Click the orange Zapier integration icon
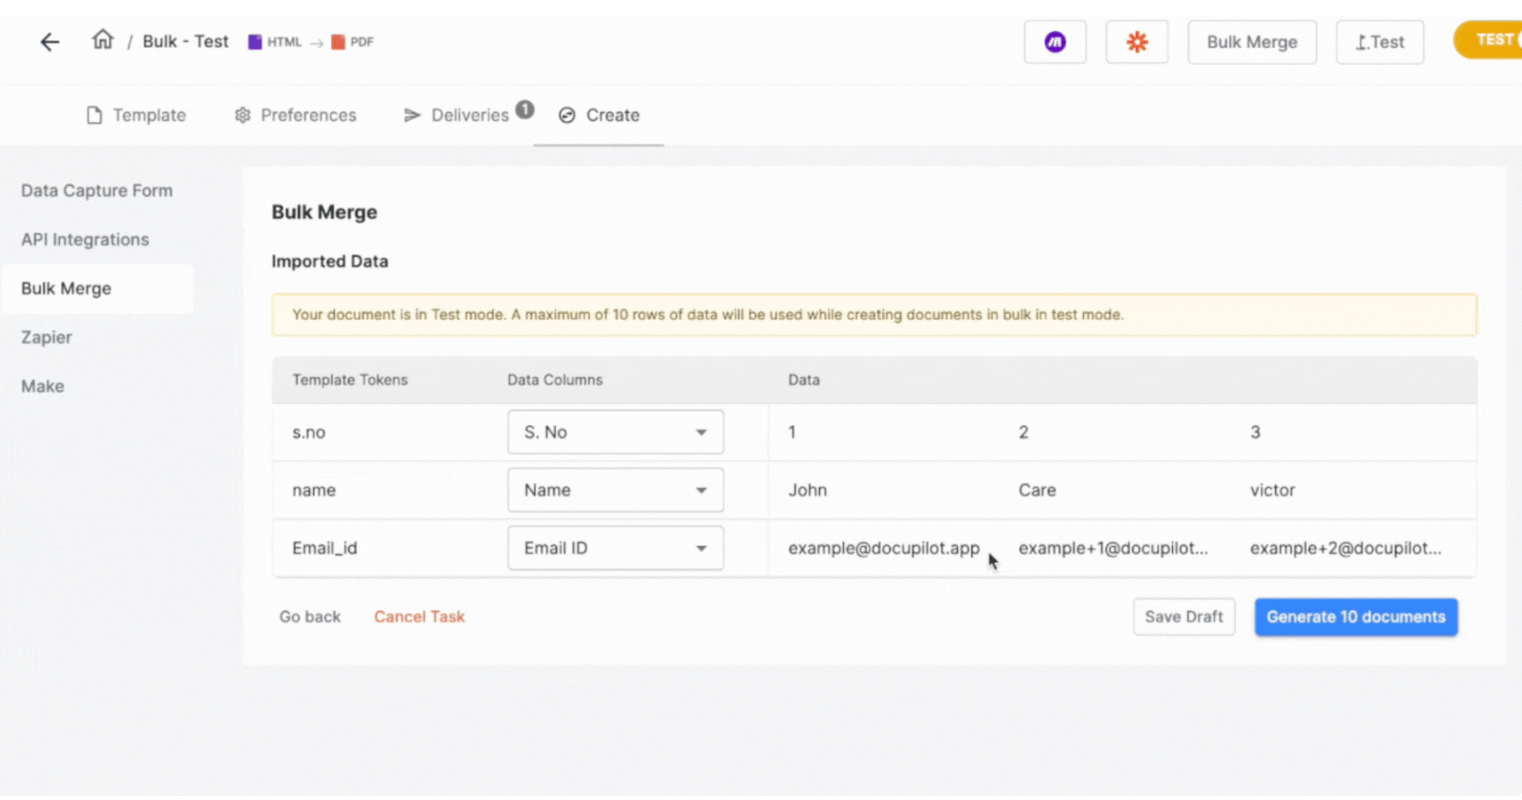1522x800 pixels. click(1137, 42)
